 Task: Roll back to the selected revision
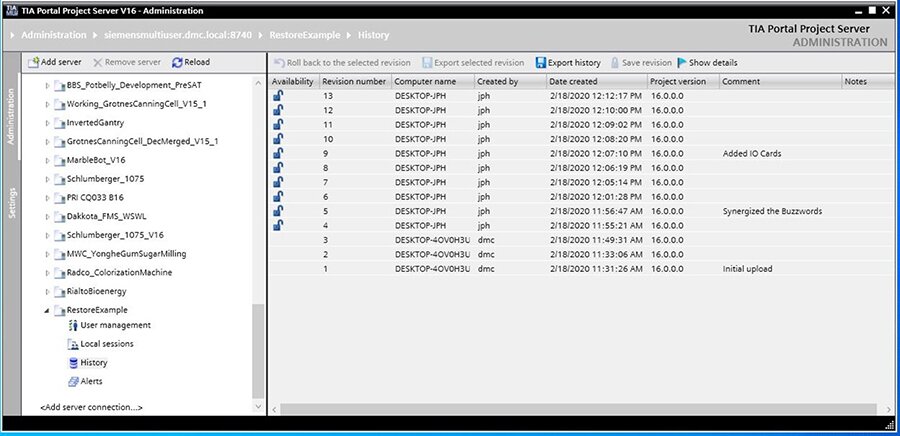(343, 63)
